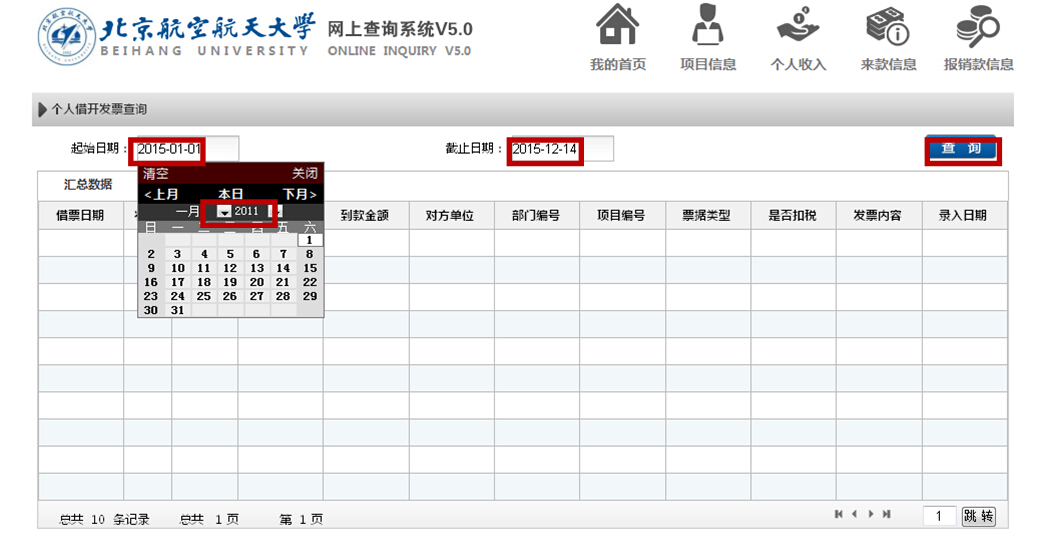1053x543 pixels.
Task: Click 查询 search button
Action: pos(961,149)
